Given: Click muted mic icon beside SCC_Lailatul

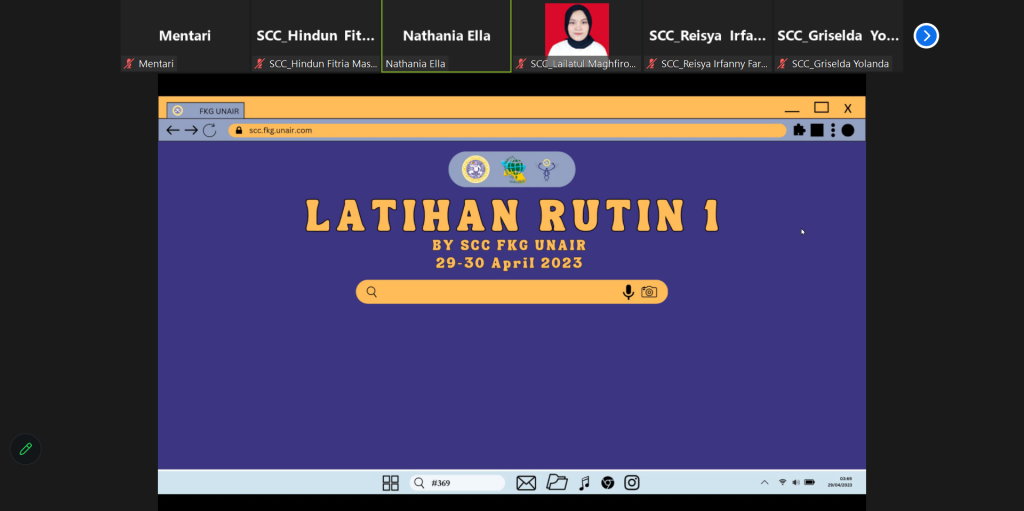Looking at the screenshot, I should point(521,64).
